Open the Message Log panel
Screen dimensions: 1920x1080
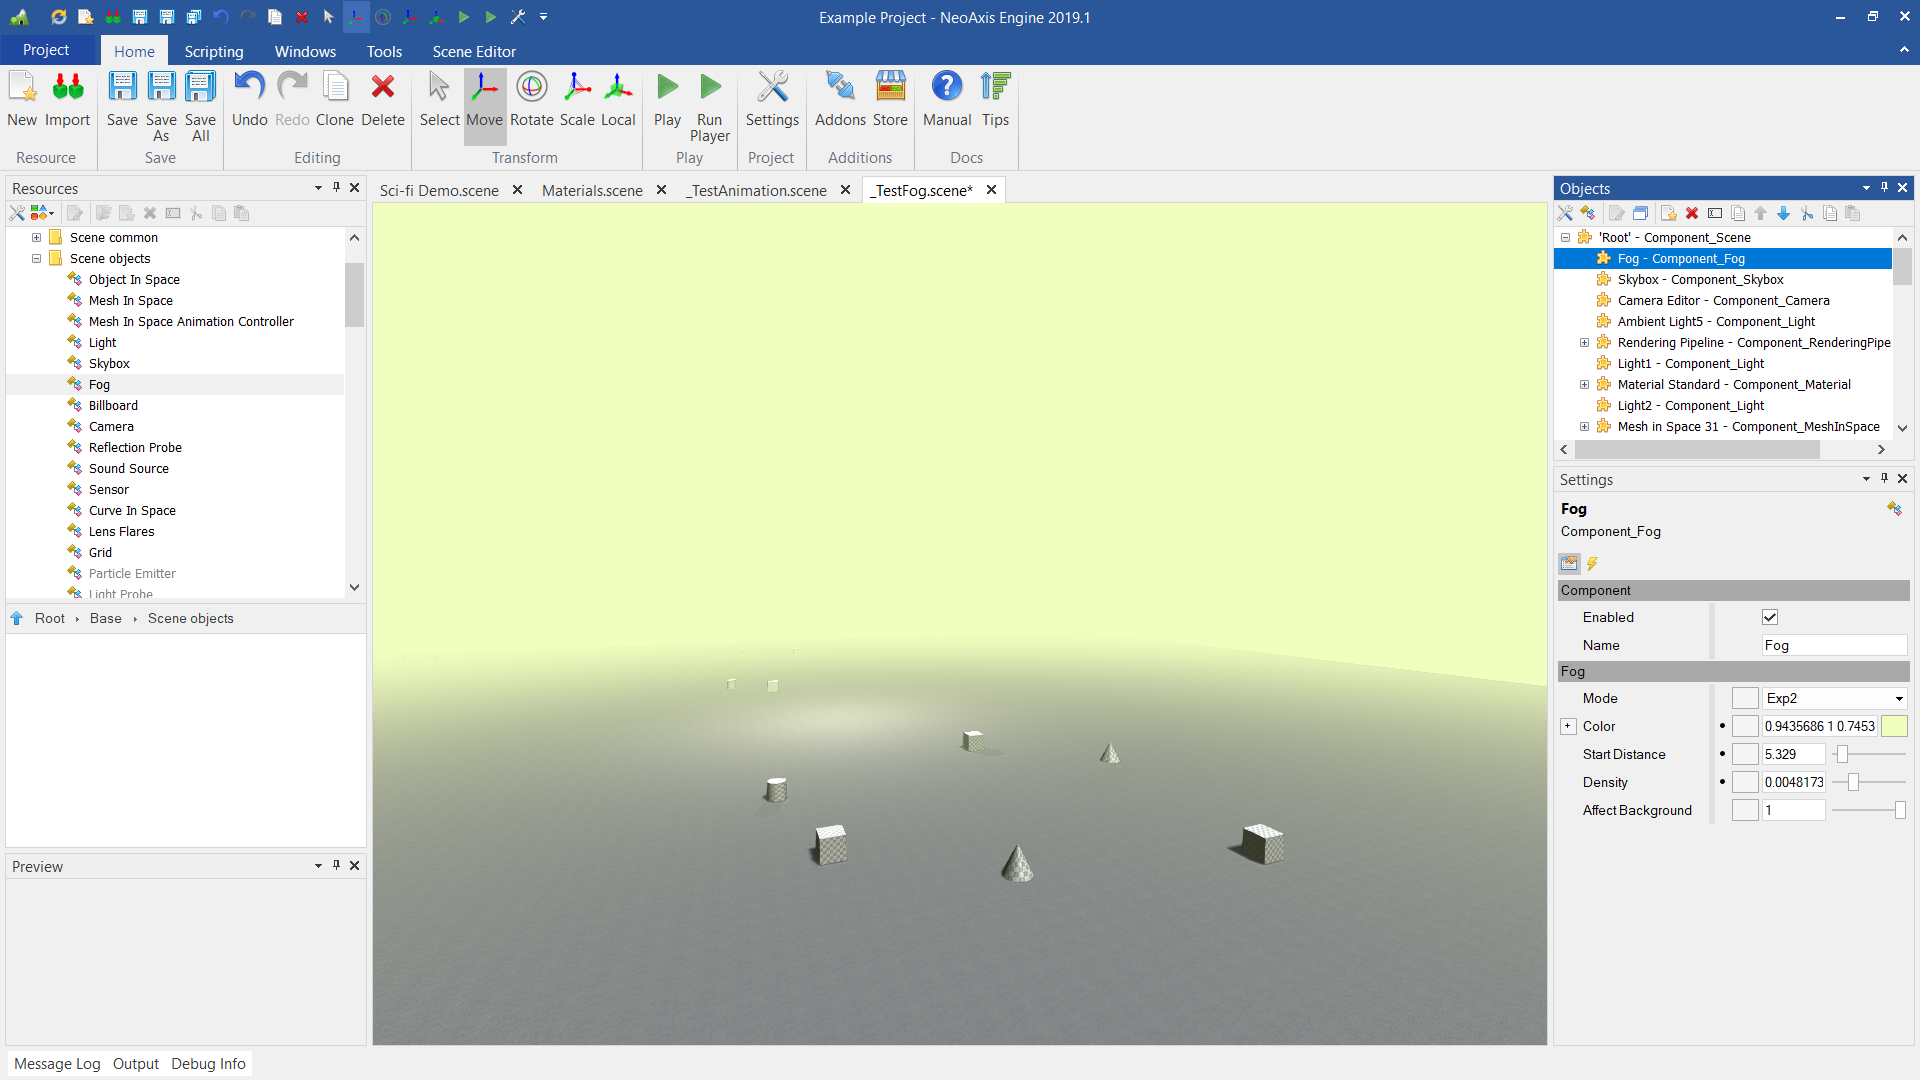tap(57, 1063)
